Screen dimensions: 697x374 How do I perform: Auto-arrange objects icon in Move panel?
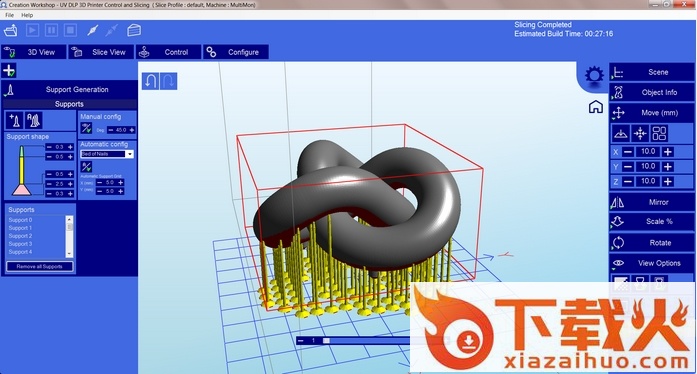coord(659,133)
